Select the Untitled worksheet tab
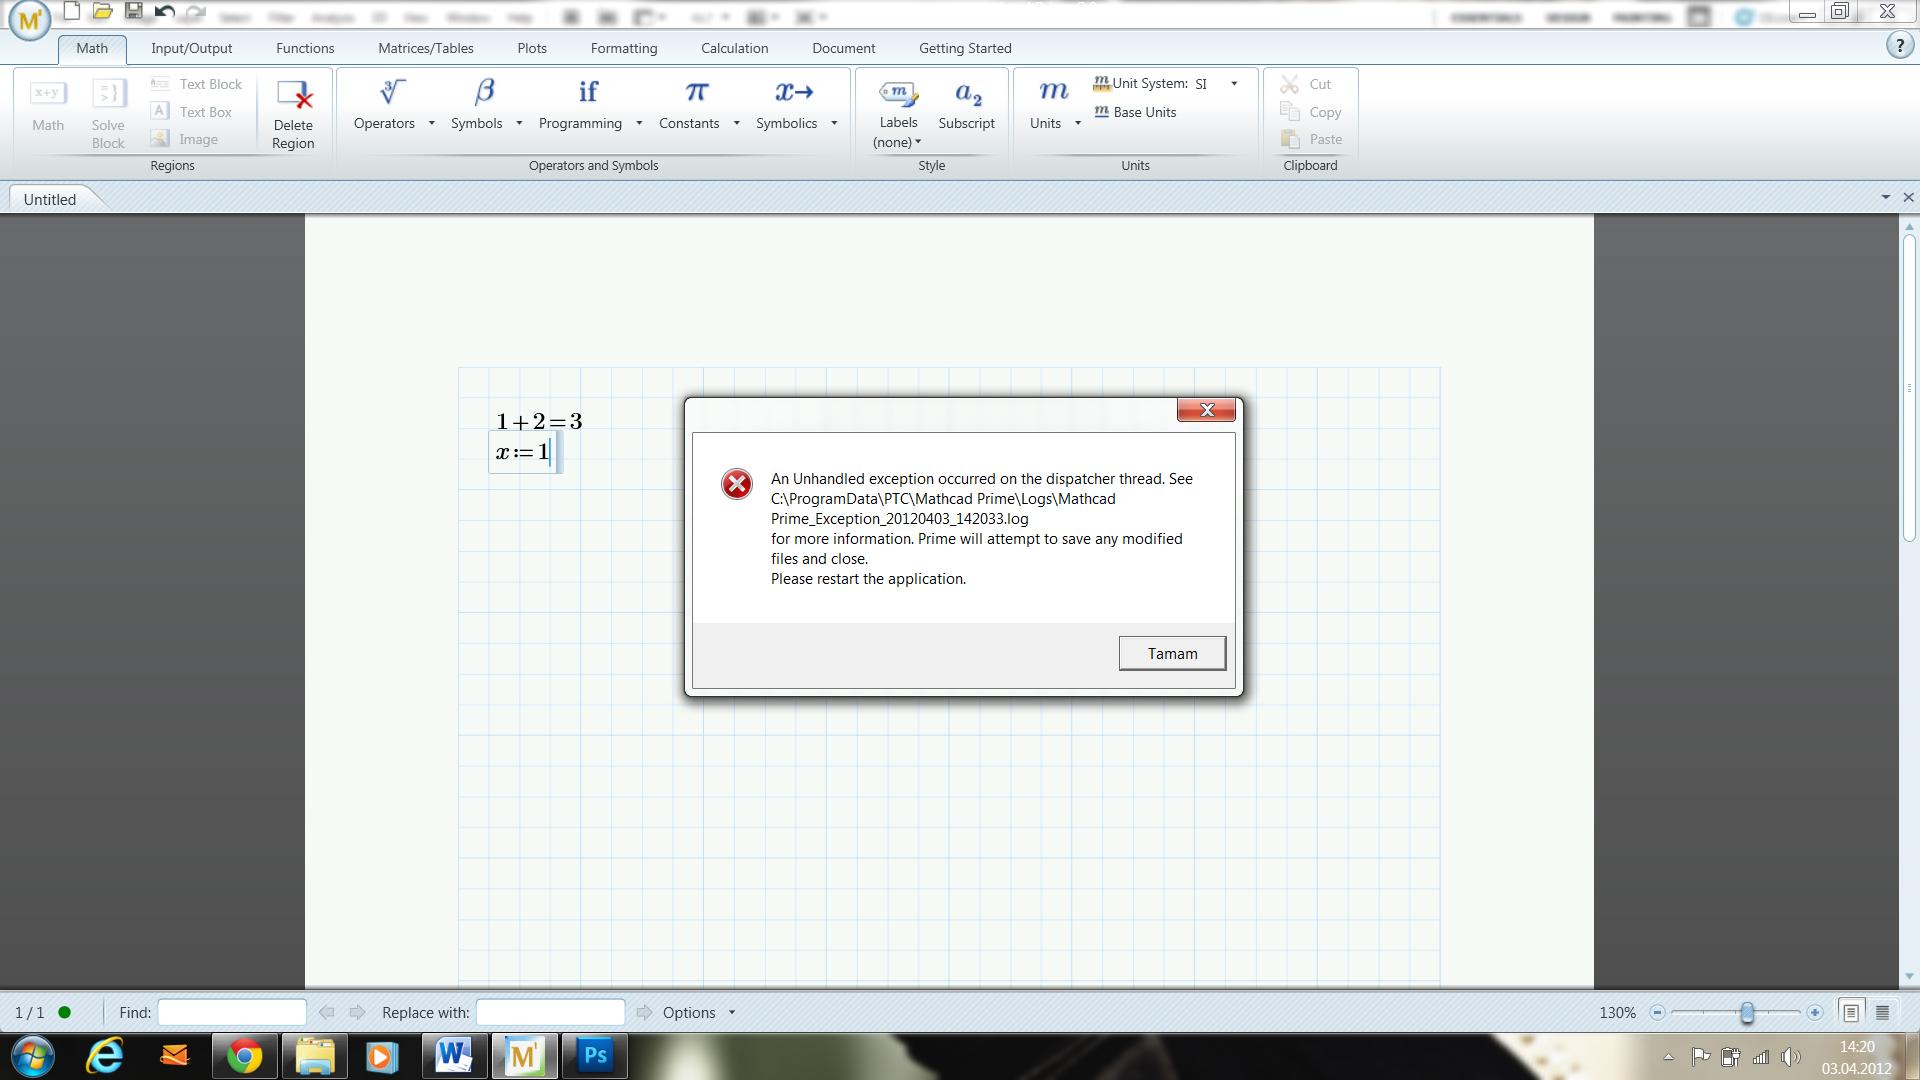The image size is (1920, 1080). coord(50,199)
